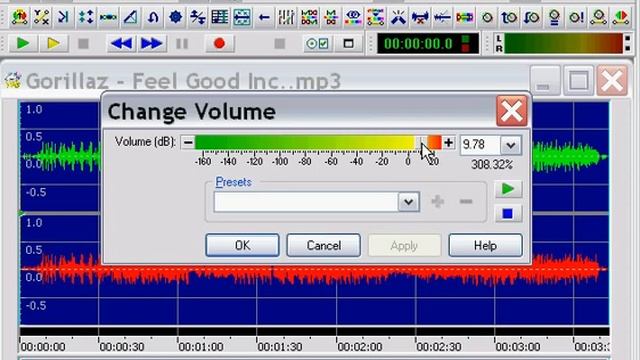Click the Presets combo box field
Screen dimensions: 640x360
pyautogui.click(x=306, y=202)
